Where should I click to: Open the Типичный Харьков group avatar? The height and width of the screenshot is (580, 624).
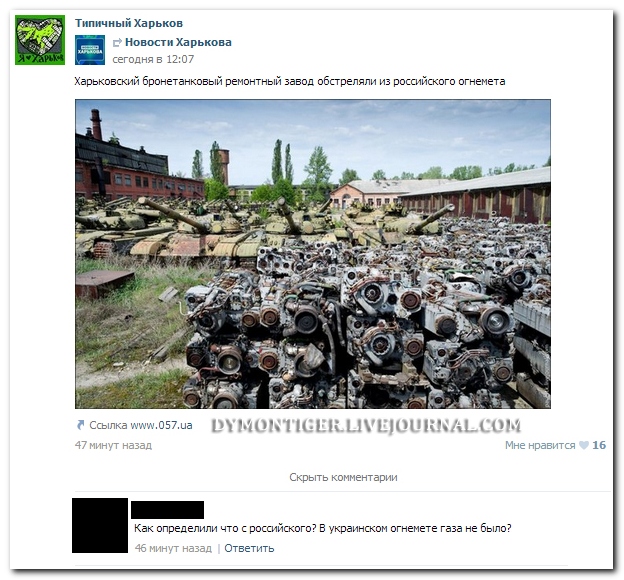pyautogui.click(x=40, y=40)
